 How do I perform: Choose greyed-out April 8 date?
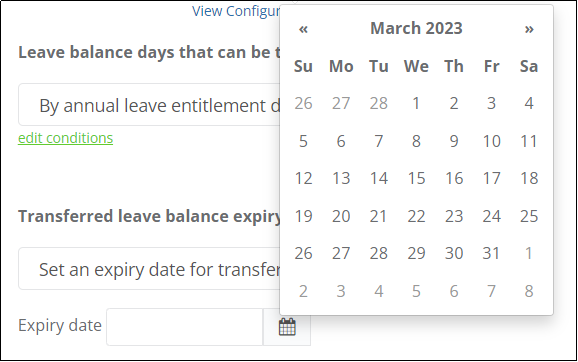point(529,291)
